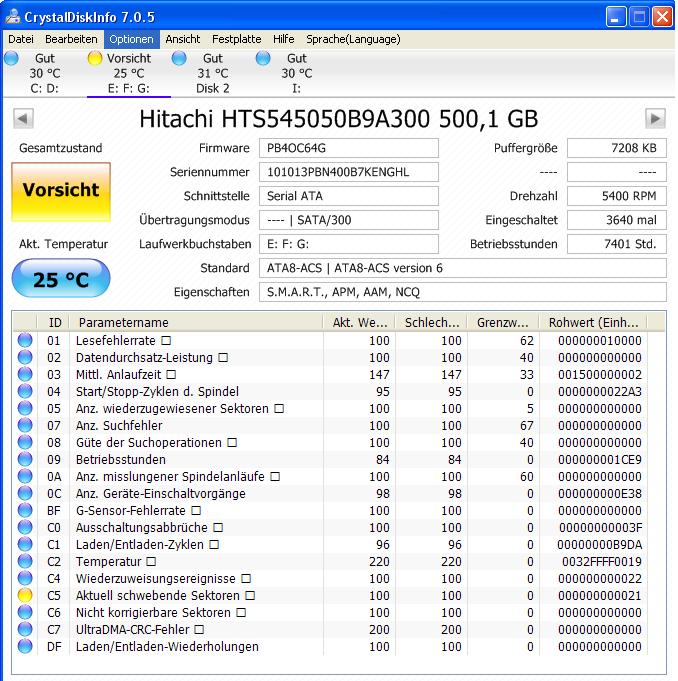Click the status icon for Mittl. Anlaufzeit
The width and height of the screenshot is (678, 681).
[25, 374]
